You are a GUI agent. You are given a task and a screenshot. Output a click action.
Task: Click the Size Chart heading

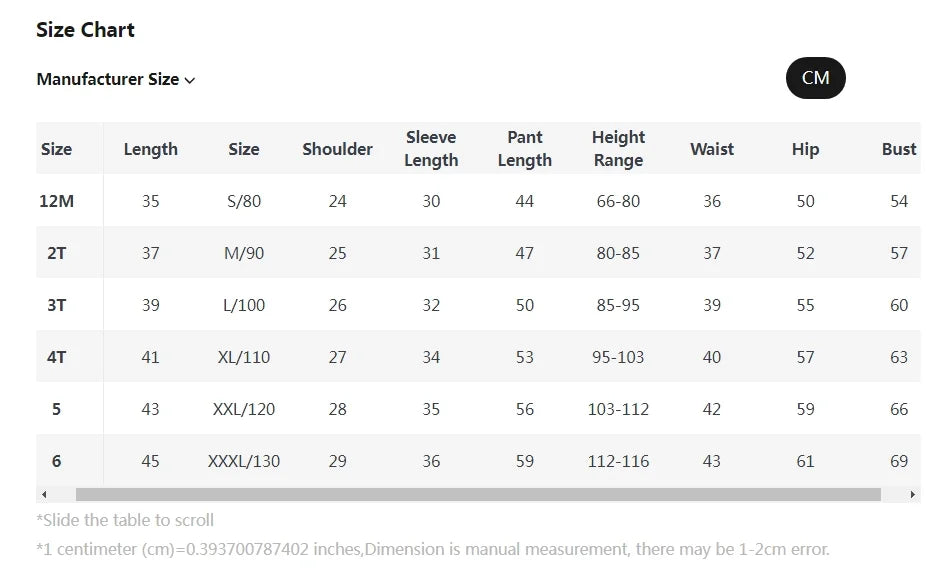pyautogui.click(x=85, y=30)
